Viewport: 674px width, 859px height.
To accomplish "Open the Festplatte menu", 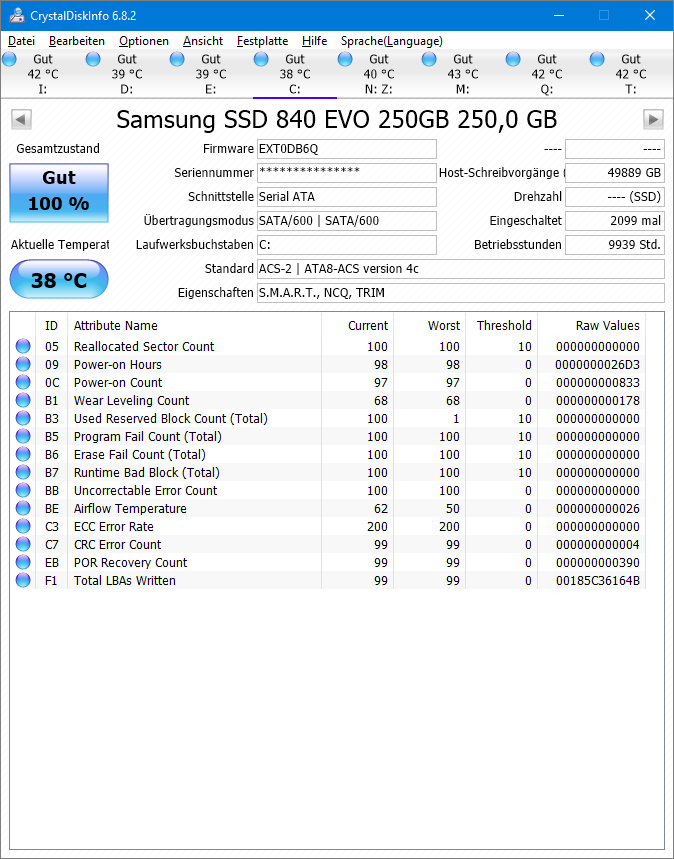I will [262, 41].
